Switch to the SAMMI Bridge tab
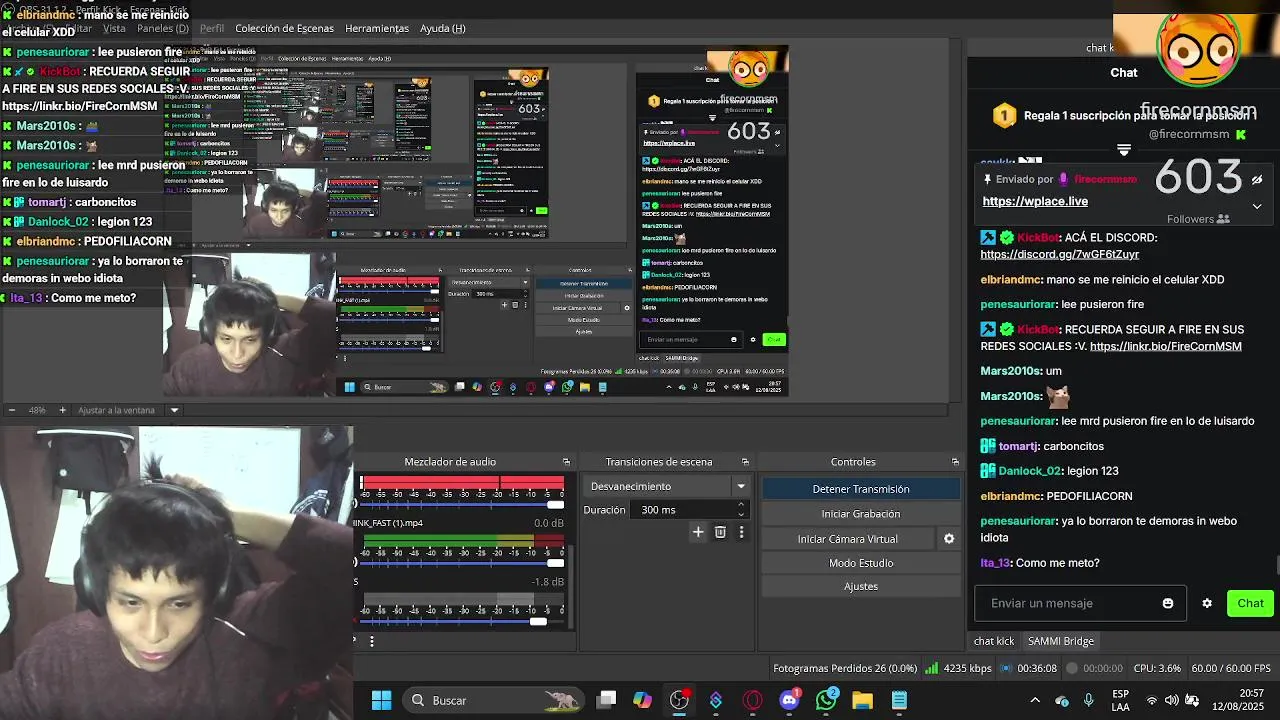The image size is (1280, 720). coord(1061,641)
